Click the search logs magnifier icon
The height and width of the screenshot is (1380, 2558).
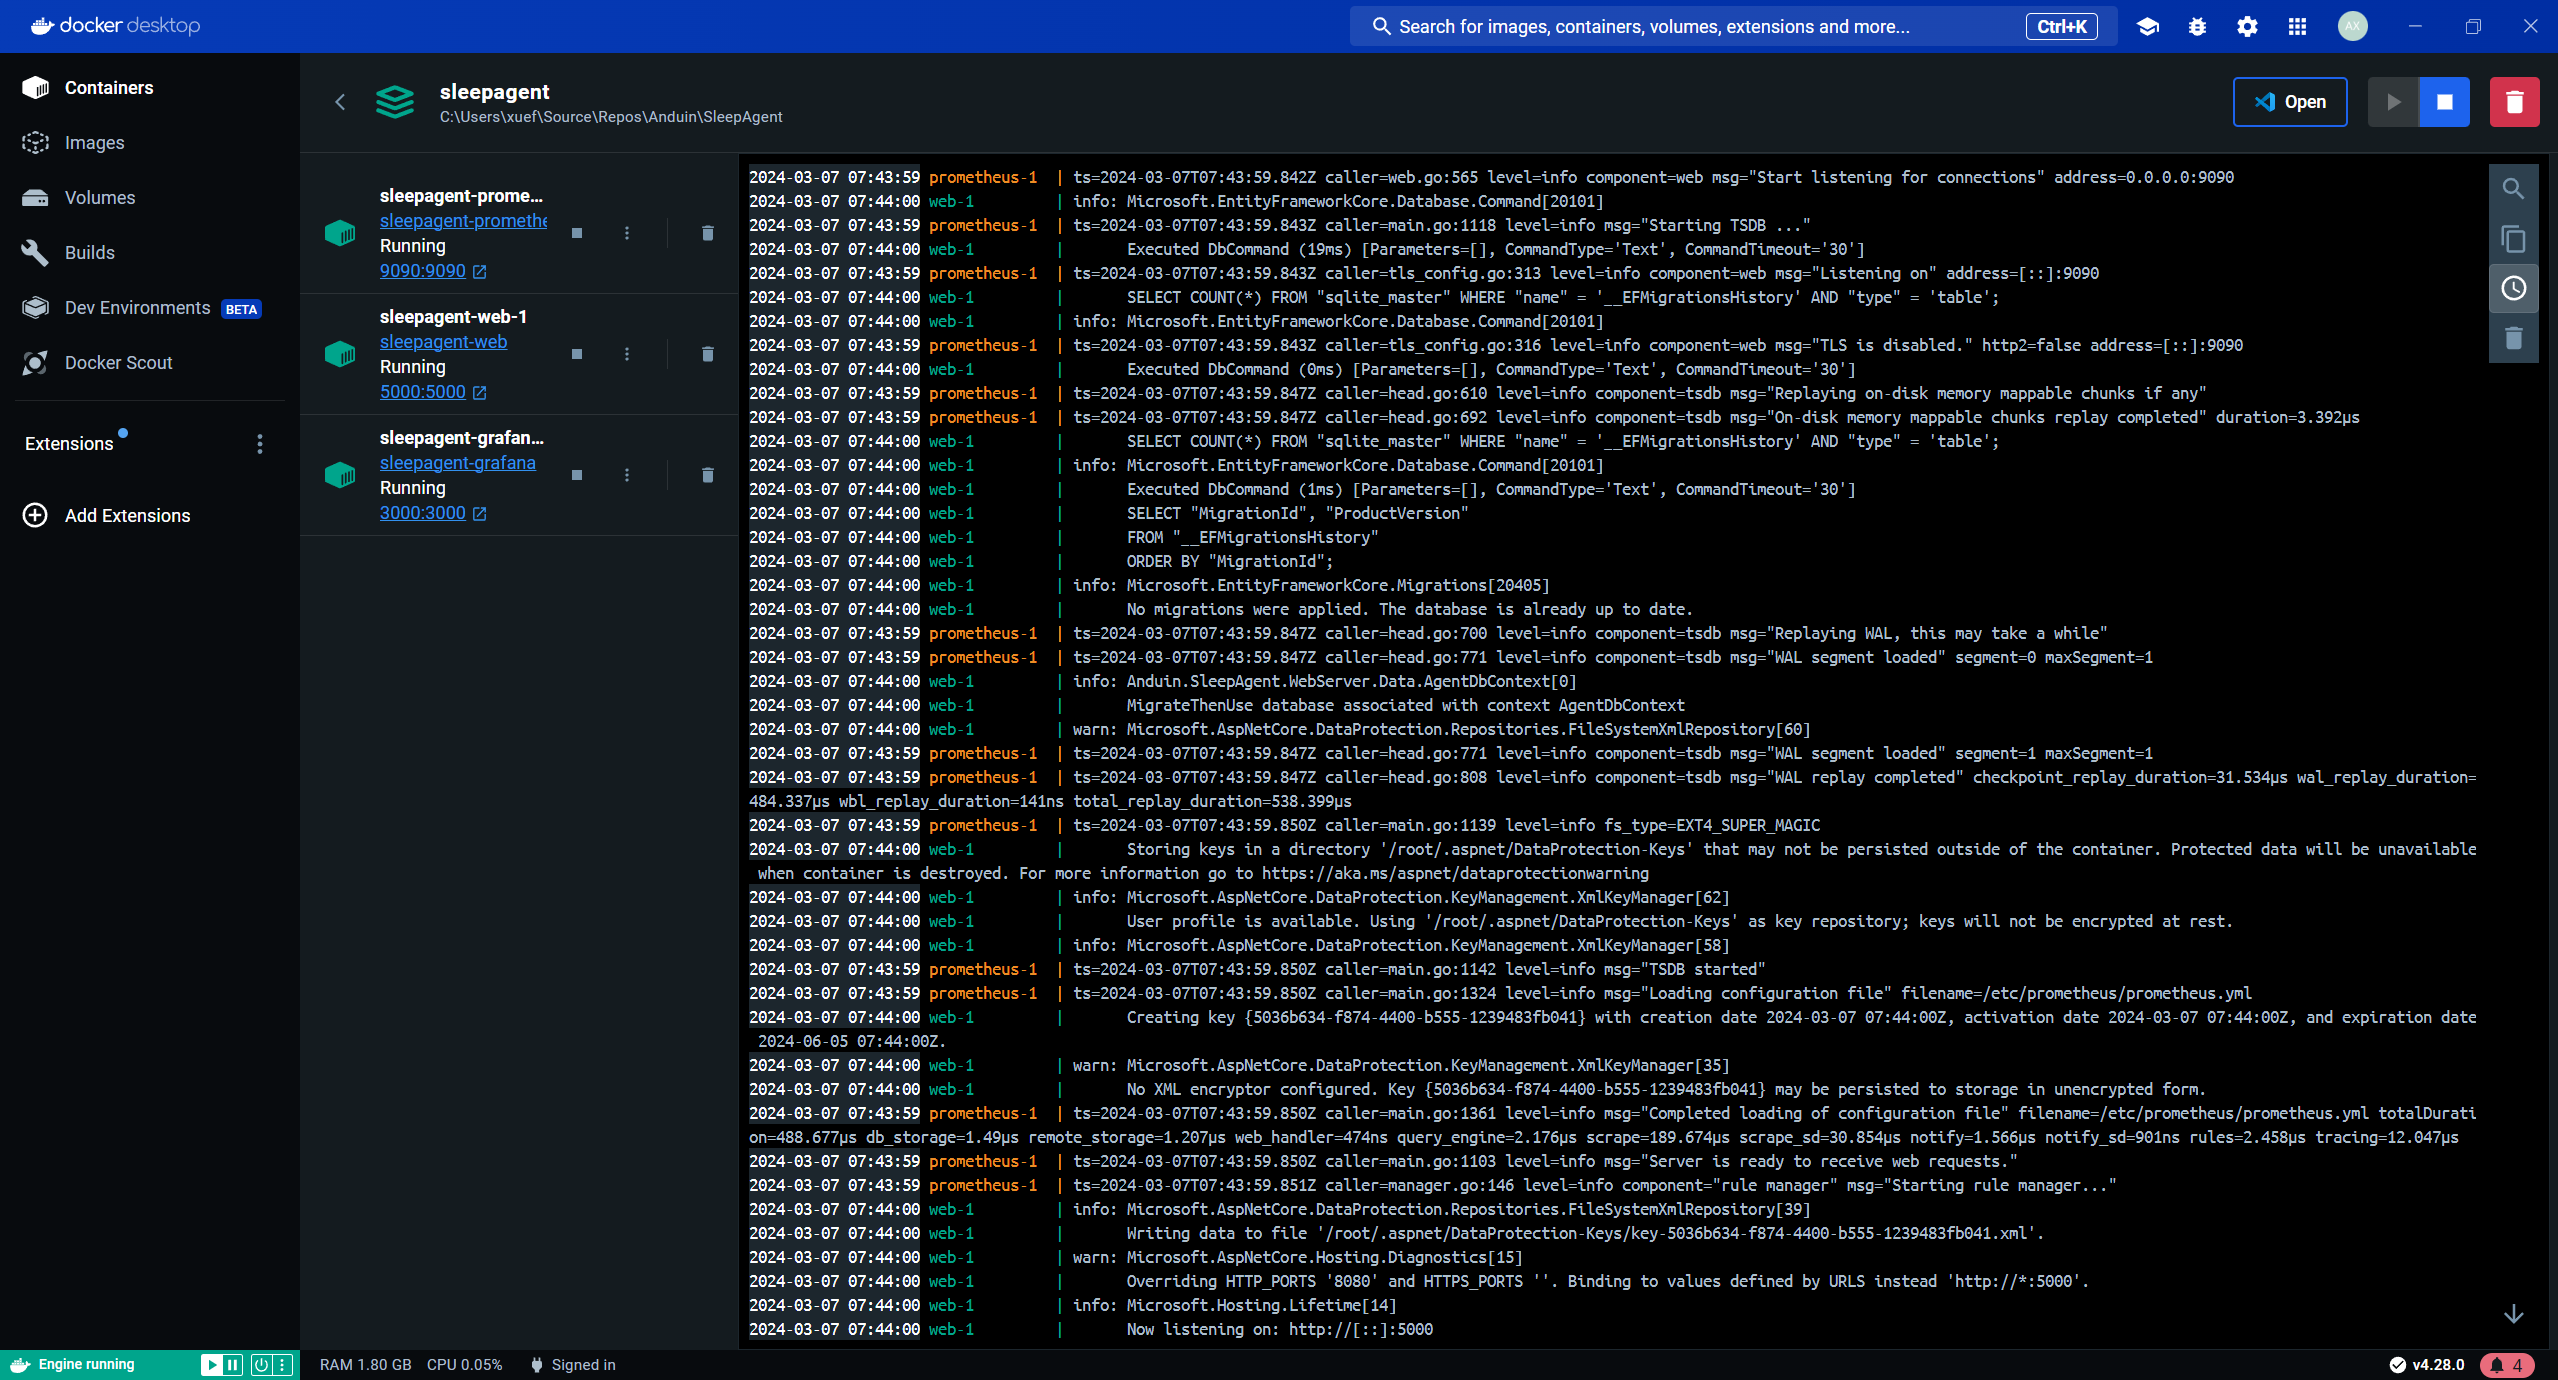click(x=2513, y=189)
